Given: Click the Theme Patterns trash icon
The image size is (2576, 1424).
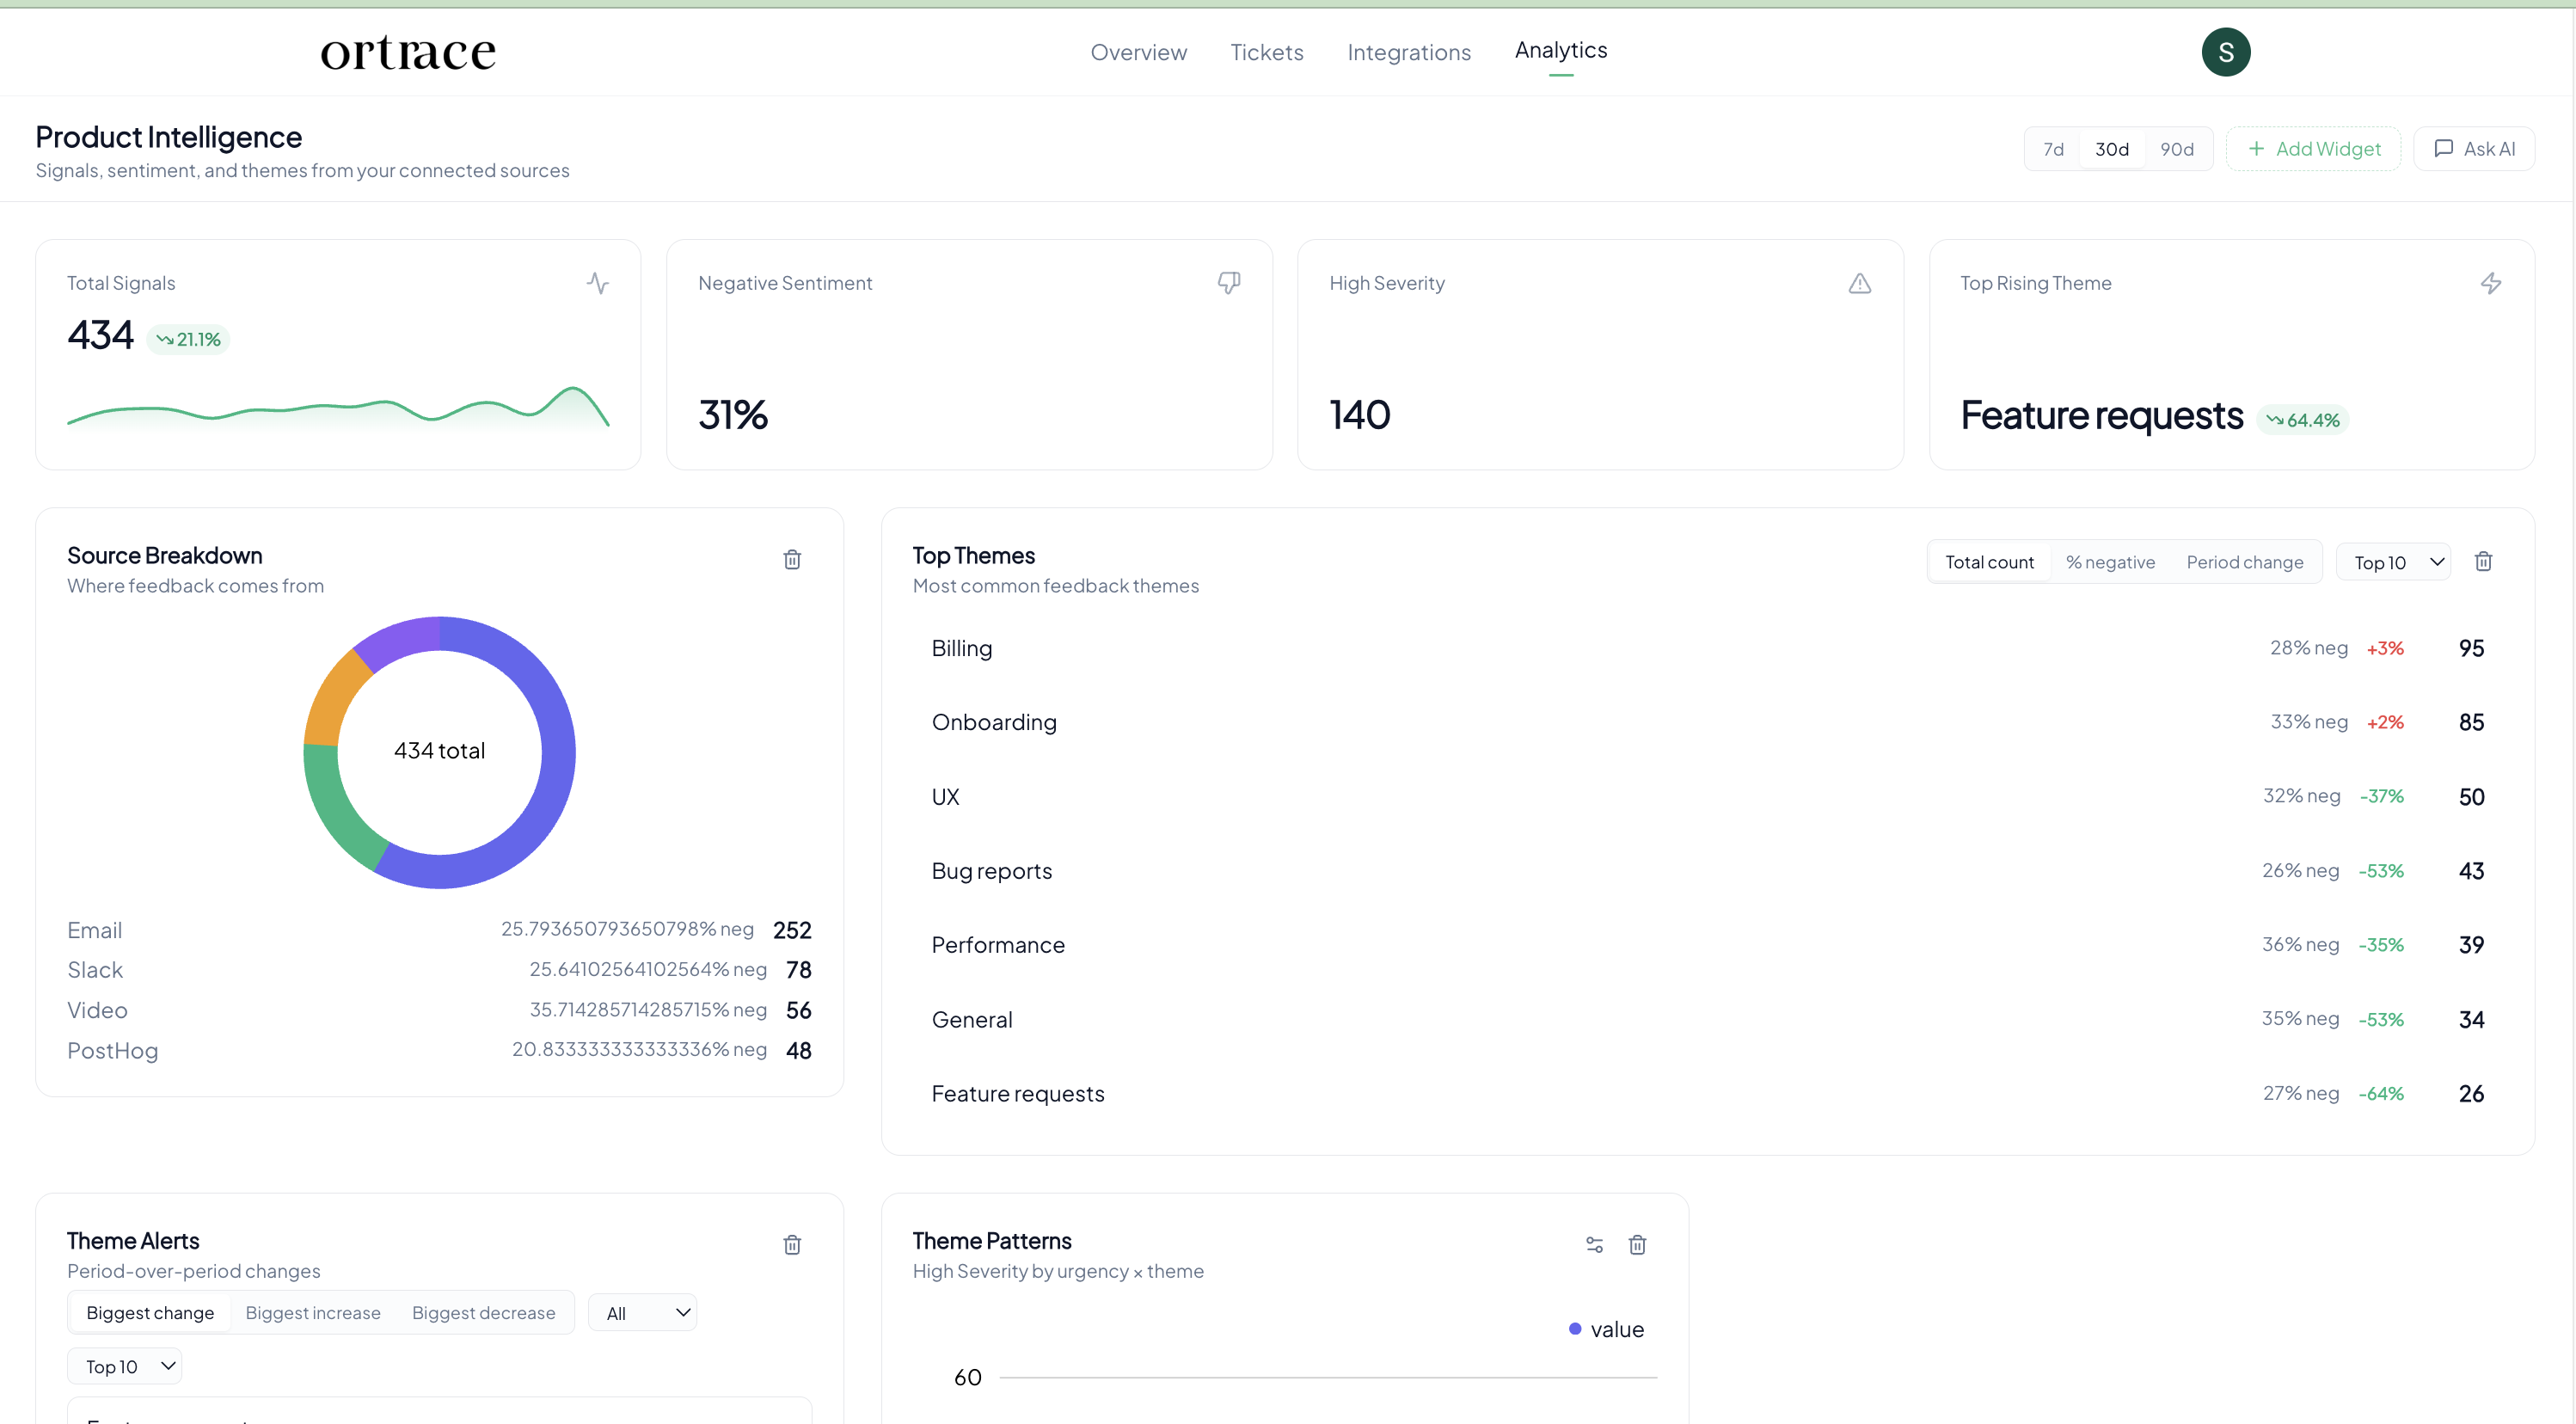Looking at the screenshot, I should pos(1637,1244).
